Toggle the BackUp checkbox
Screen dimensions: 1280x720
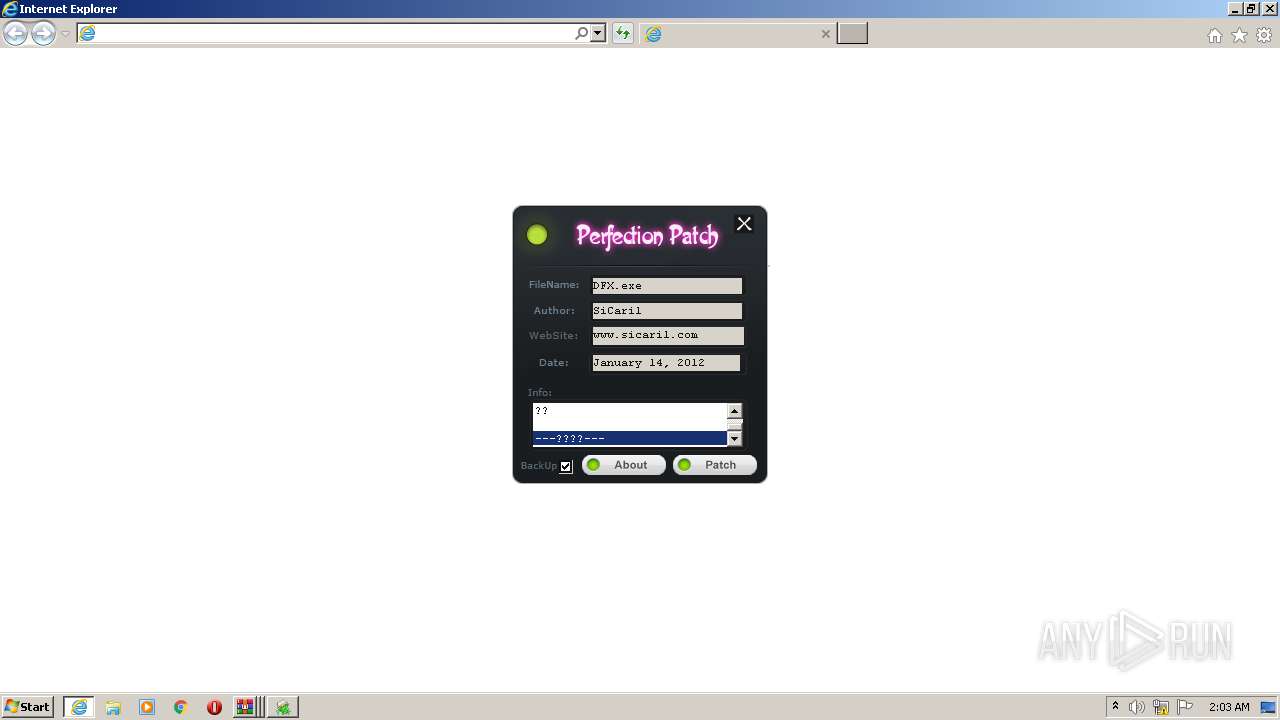click(566, 466)
